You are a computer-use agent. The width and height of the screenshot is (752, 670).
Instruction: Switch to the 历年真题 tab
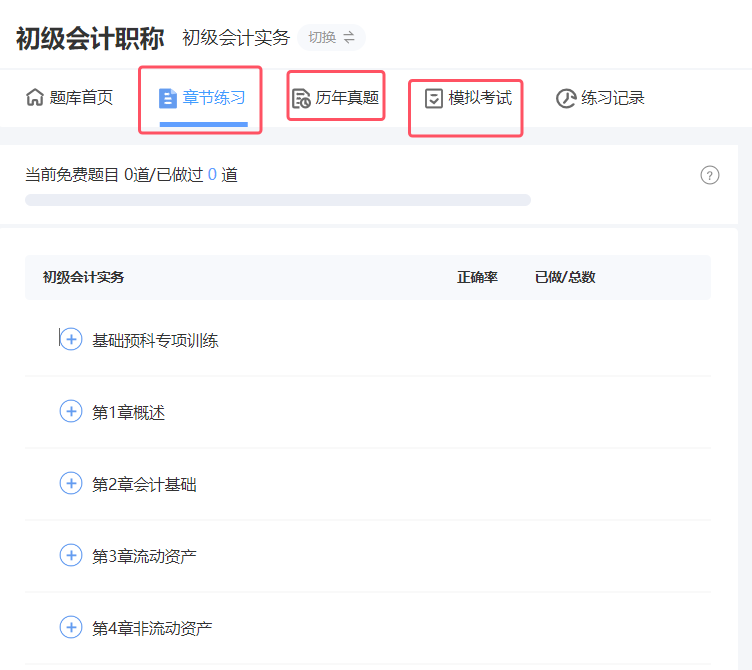347,98
